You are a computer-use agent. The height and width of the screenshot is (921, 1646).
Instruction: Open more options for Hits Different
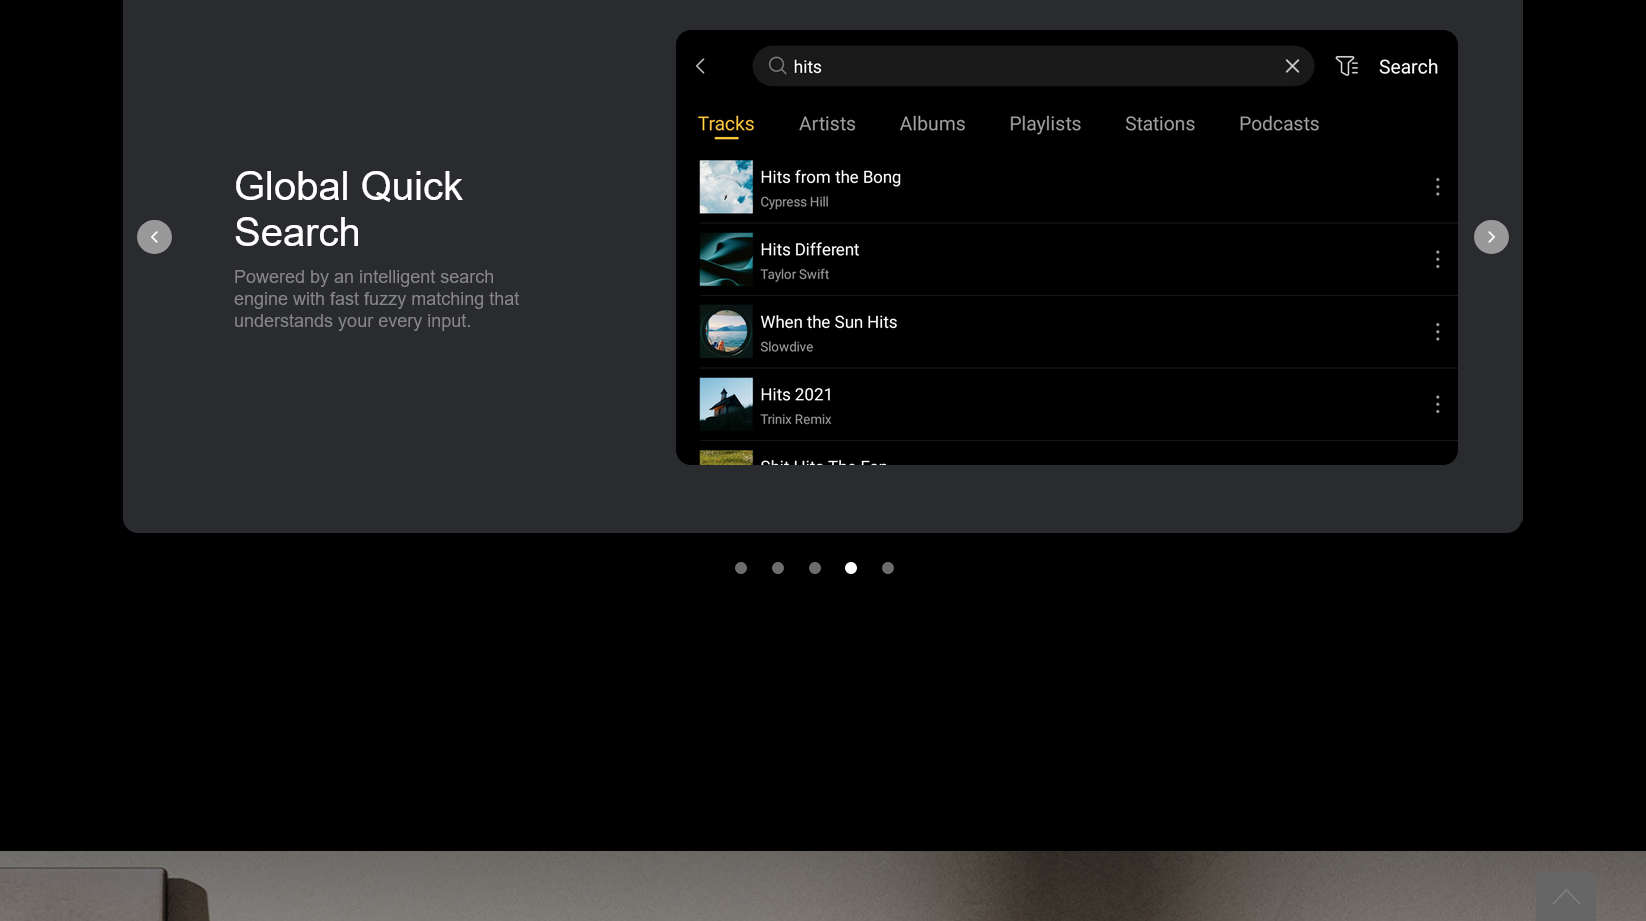(1437, 259)
